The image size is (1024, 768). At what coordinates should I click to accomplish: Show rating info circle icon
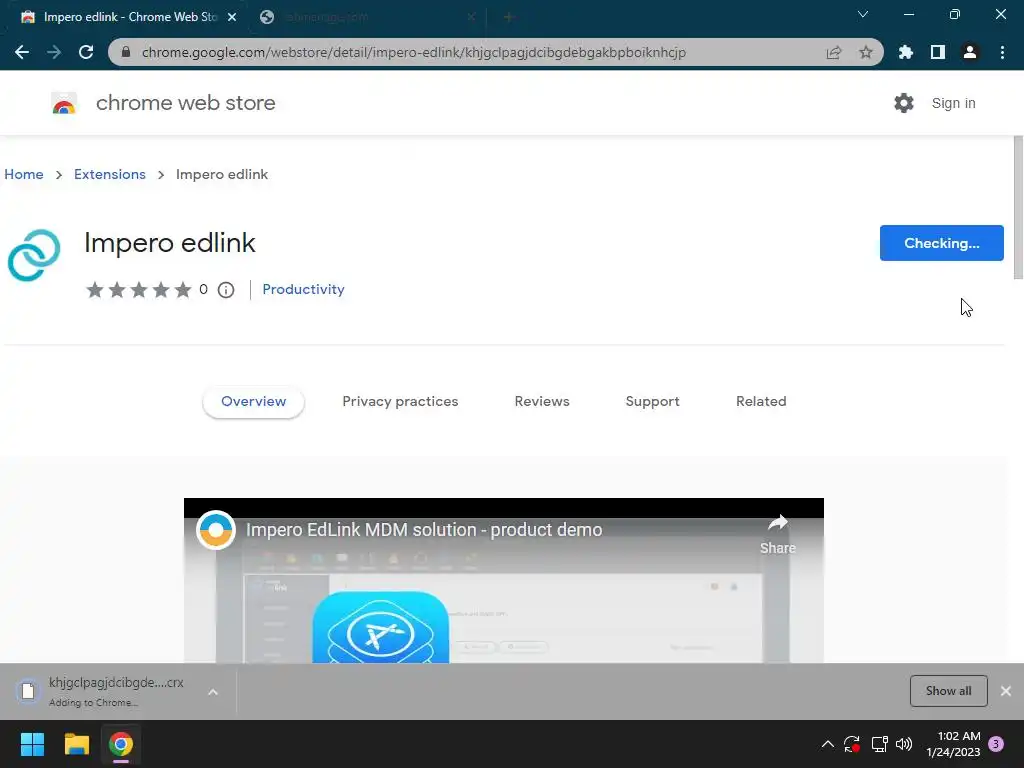click(226, 290)
